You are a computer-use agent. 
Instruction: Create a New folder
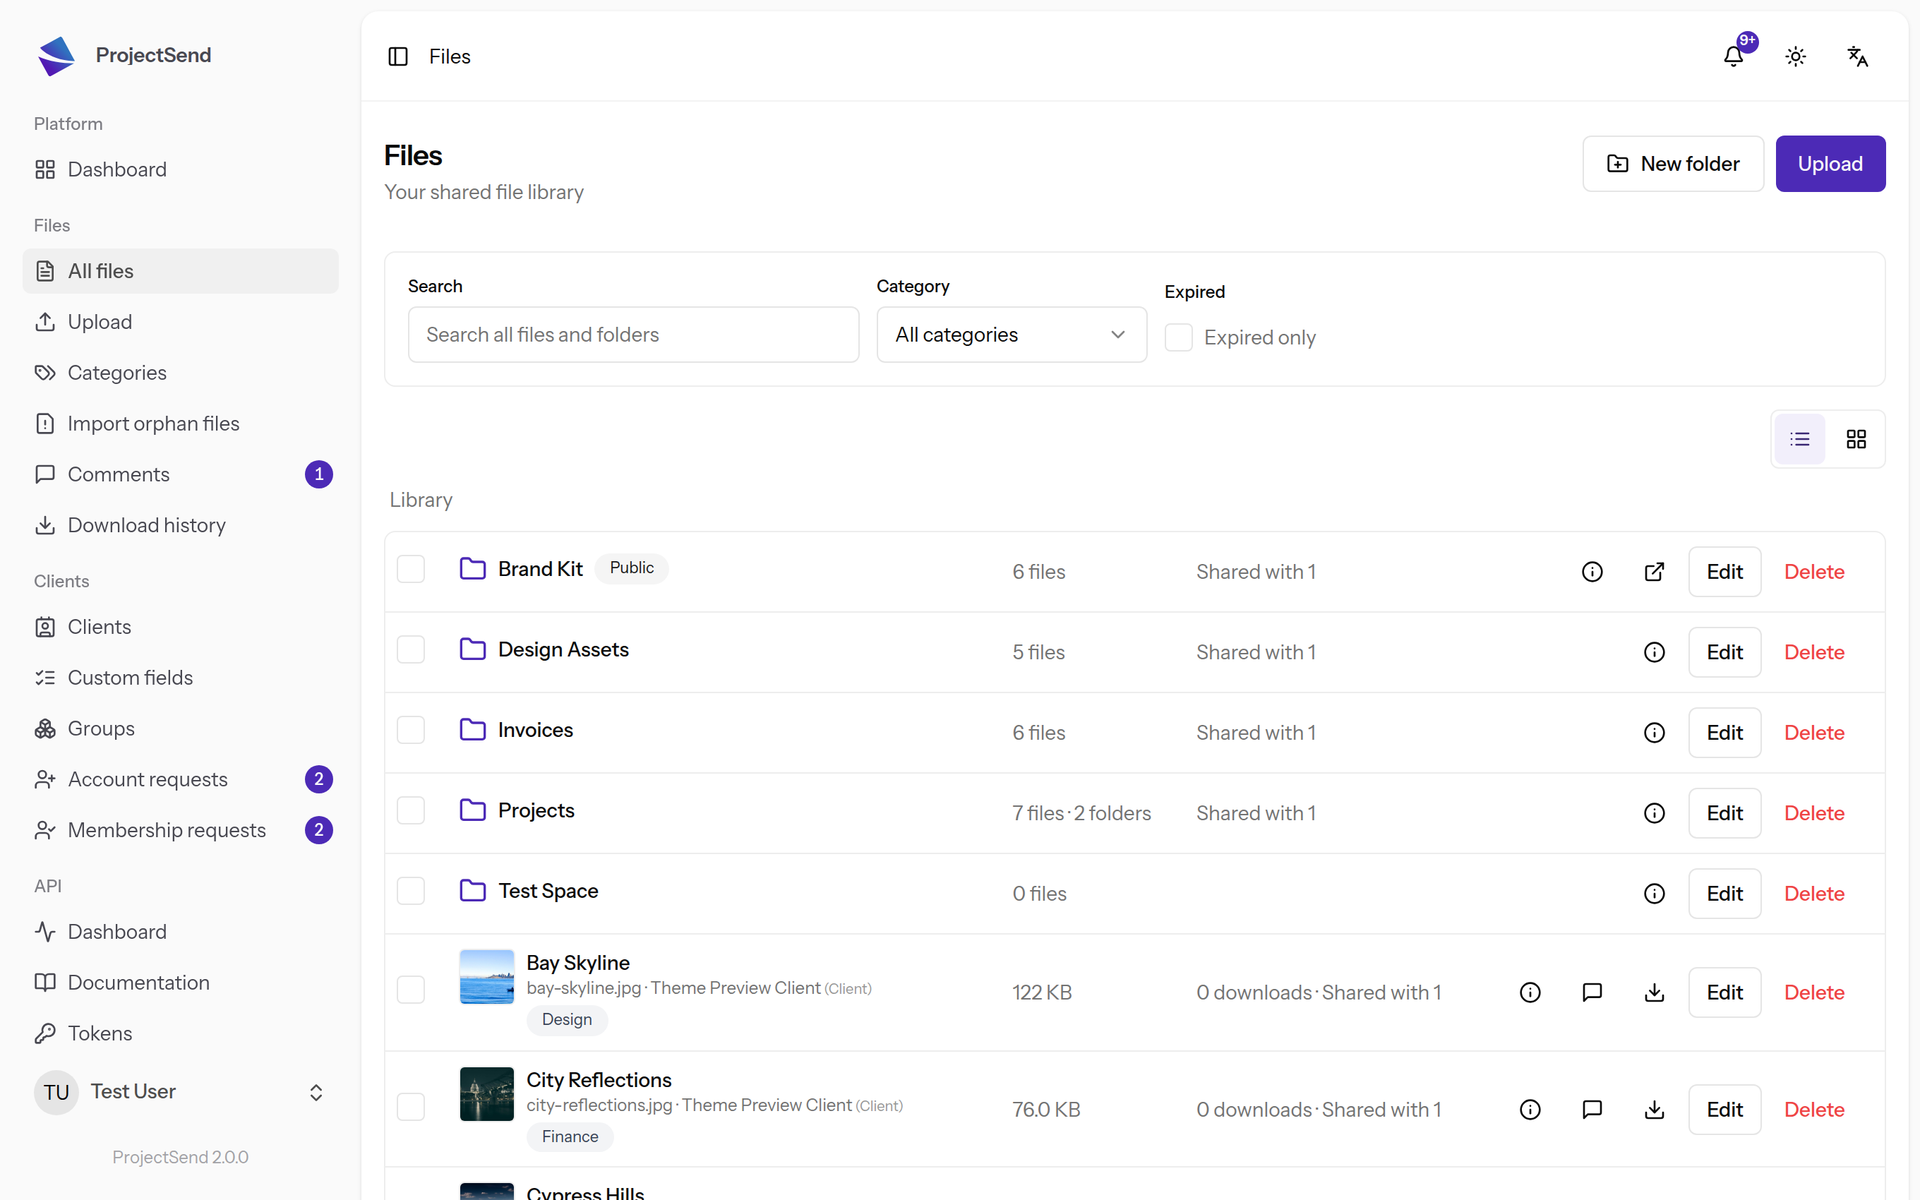[x=1673, y=164]
